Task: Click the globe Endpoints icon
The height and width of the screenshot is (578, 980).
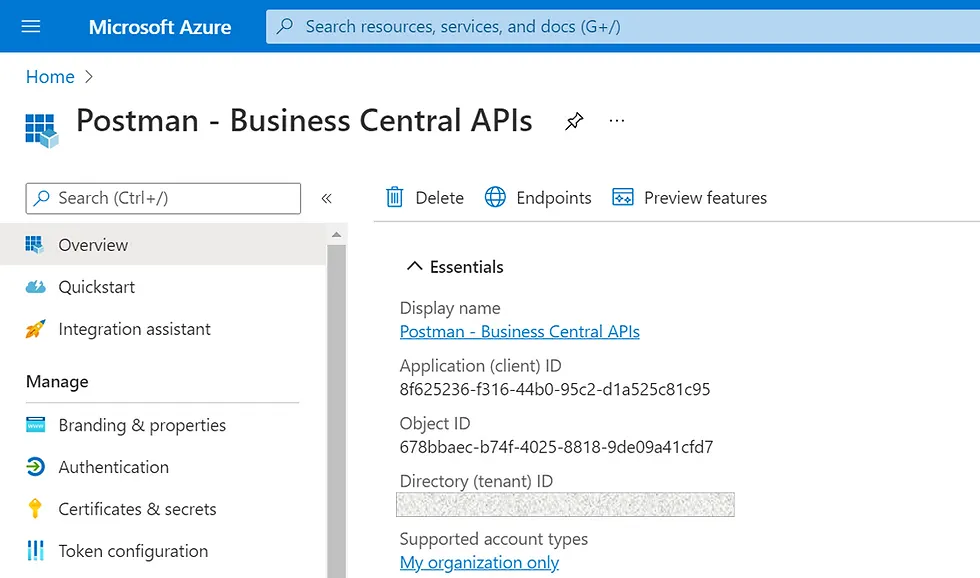Action: click(495, 197)
